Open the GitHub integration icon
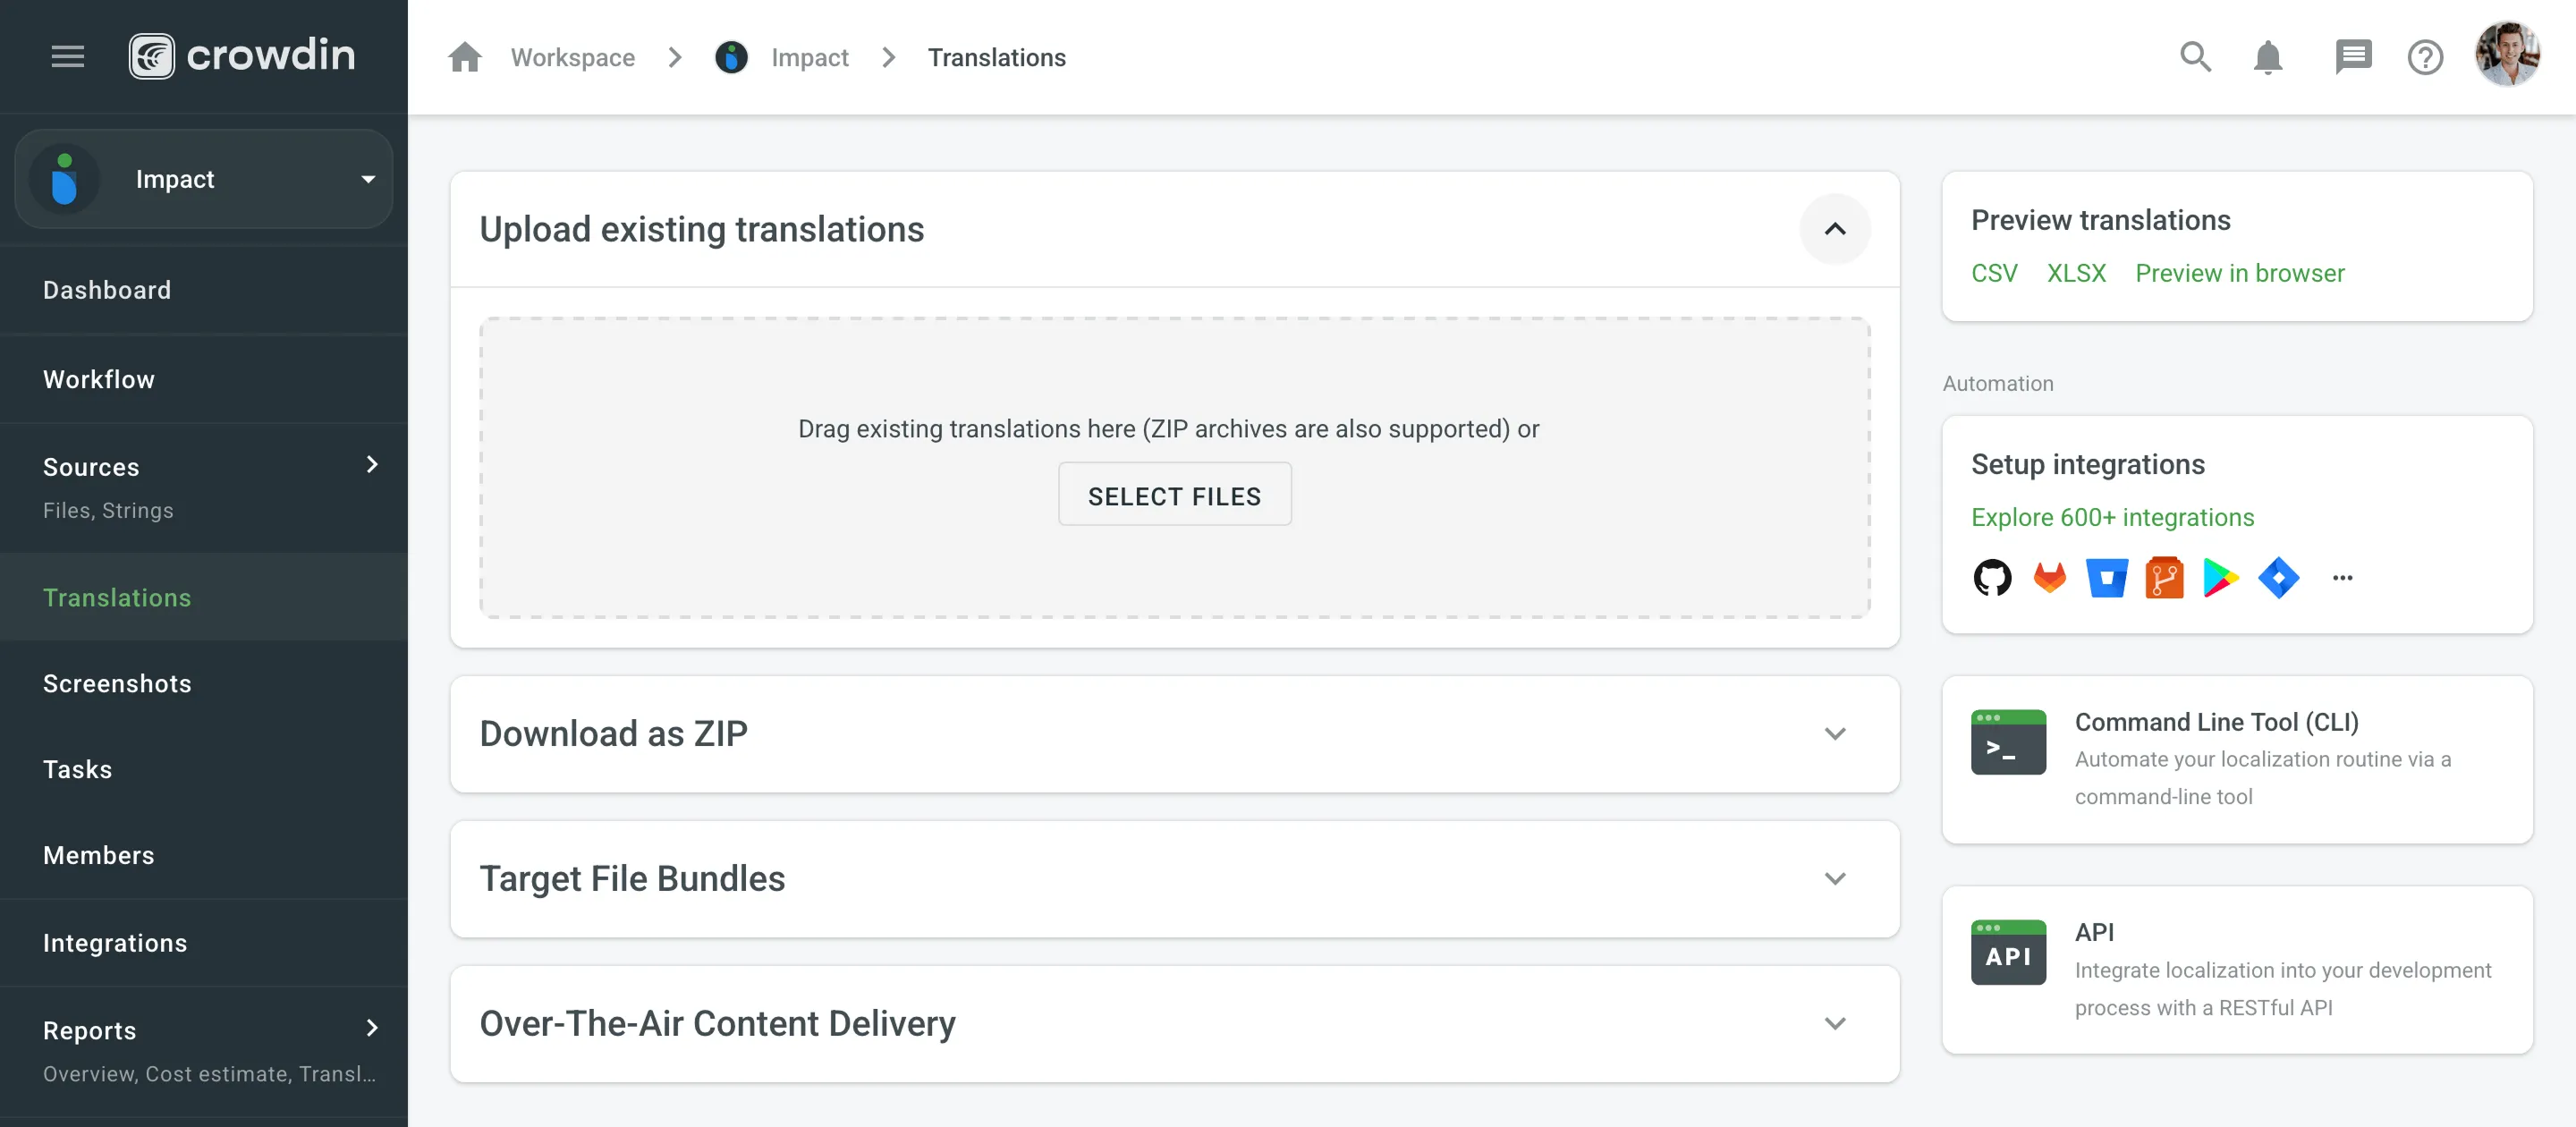This screenshot has height=1127, width=2576. 1993,578
